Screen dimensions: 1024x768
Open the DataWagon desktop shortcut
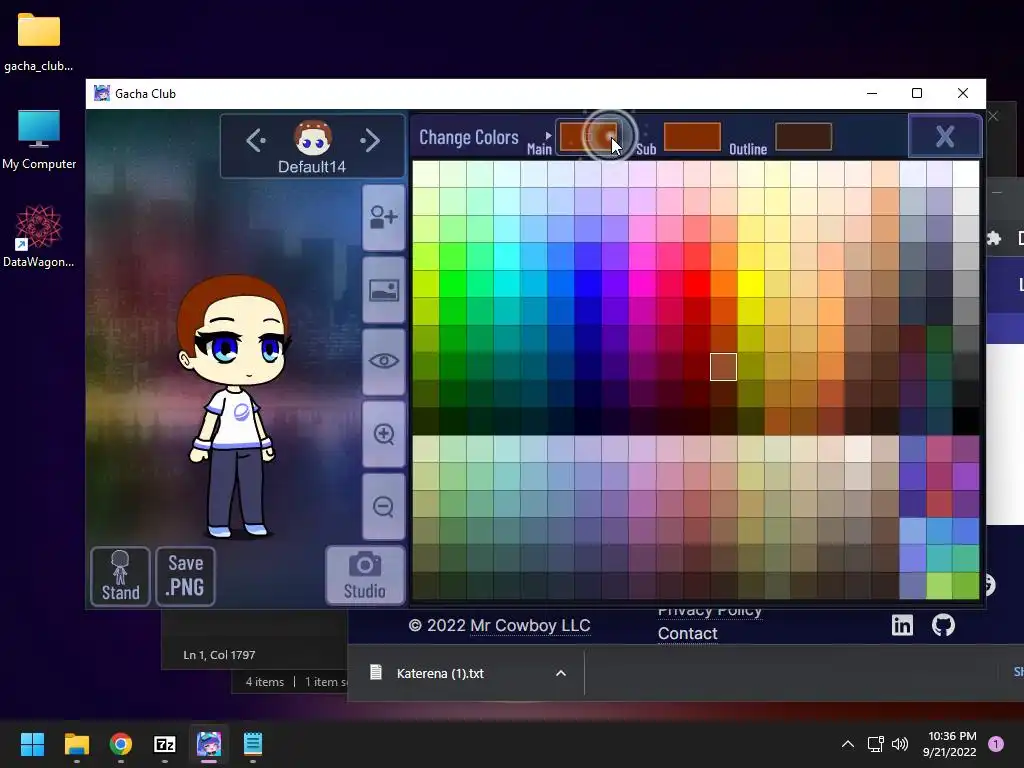pos(39,236)
